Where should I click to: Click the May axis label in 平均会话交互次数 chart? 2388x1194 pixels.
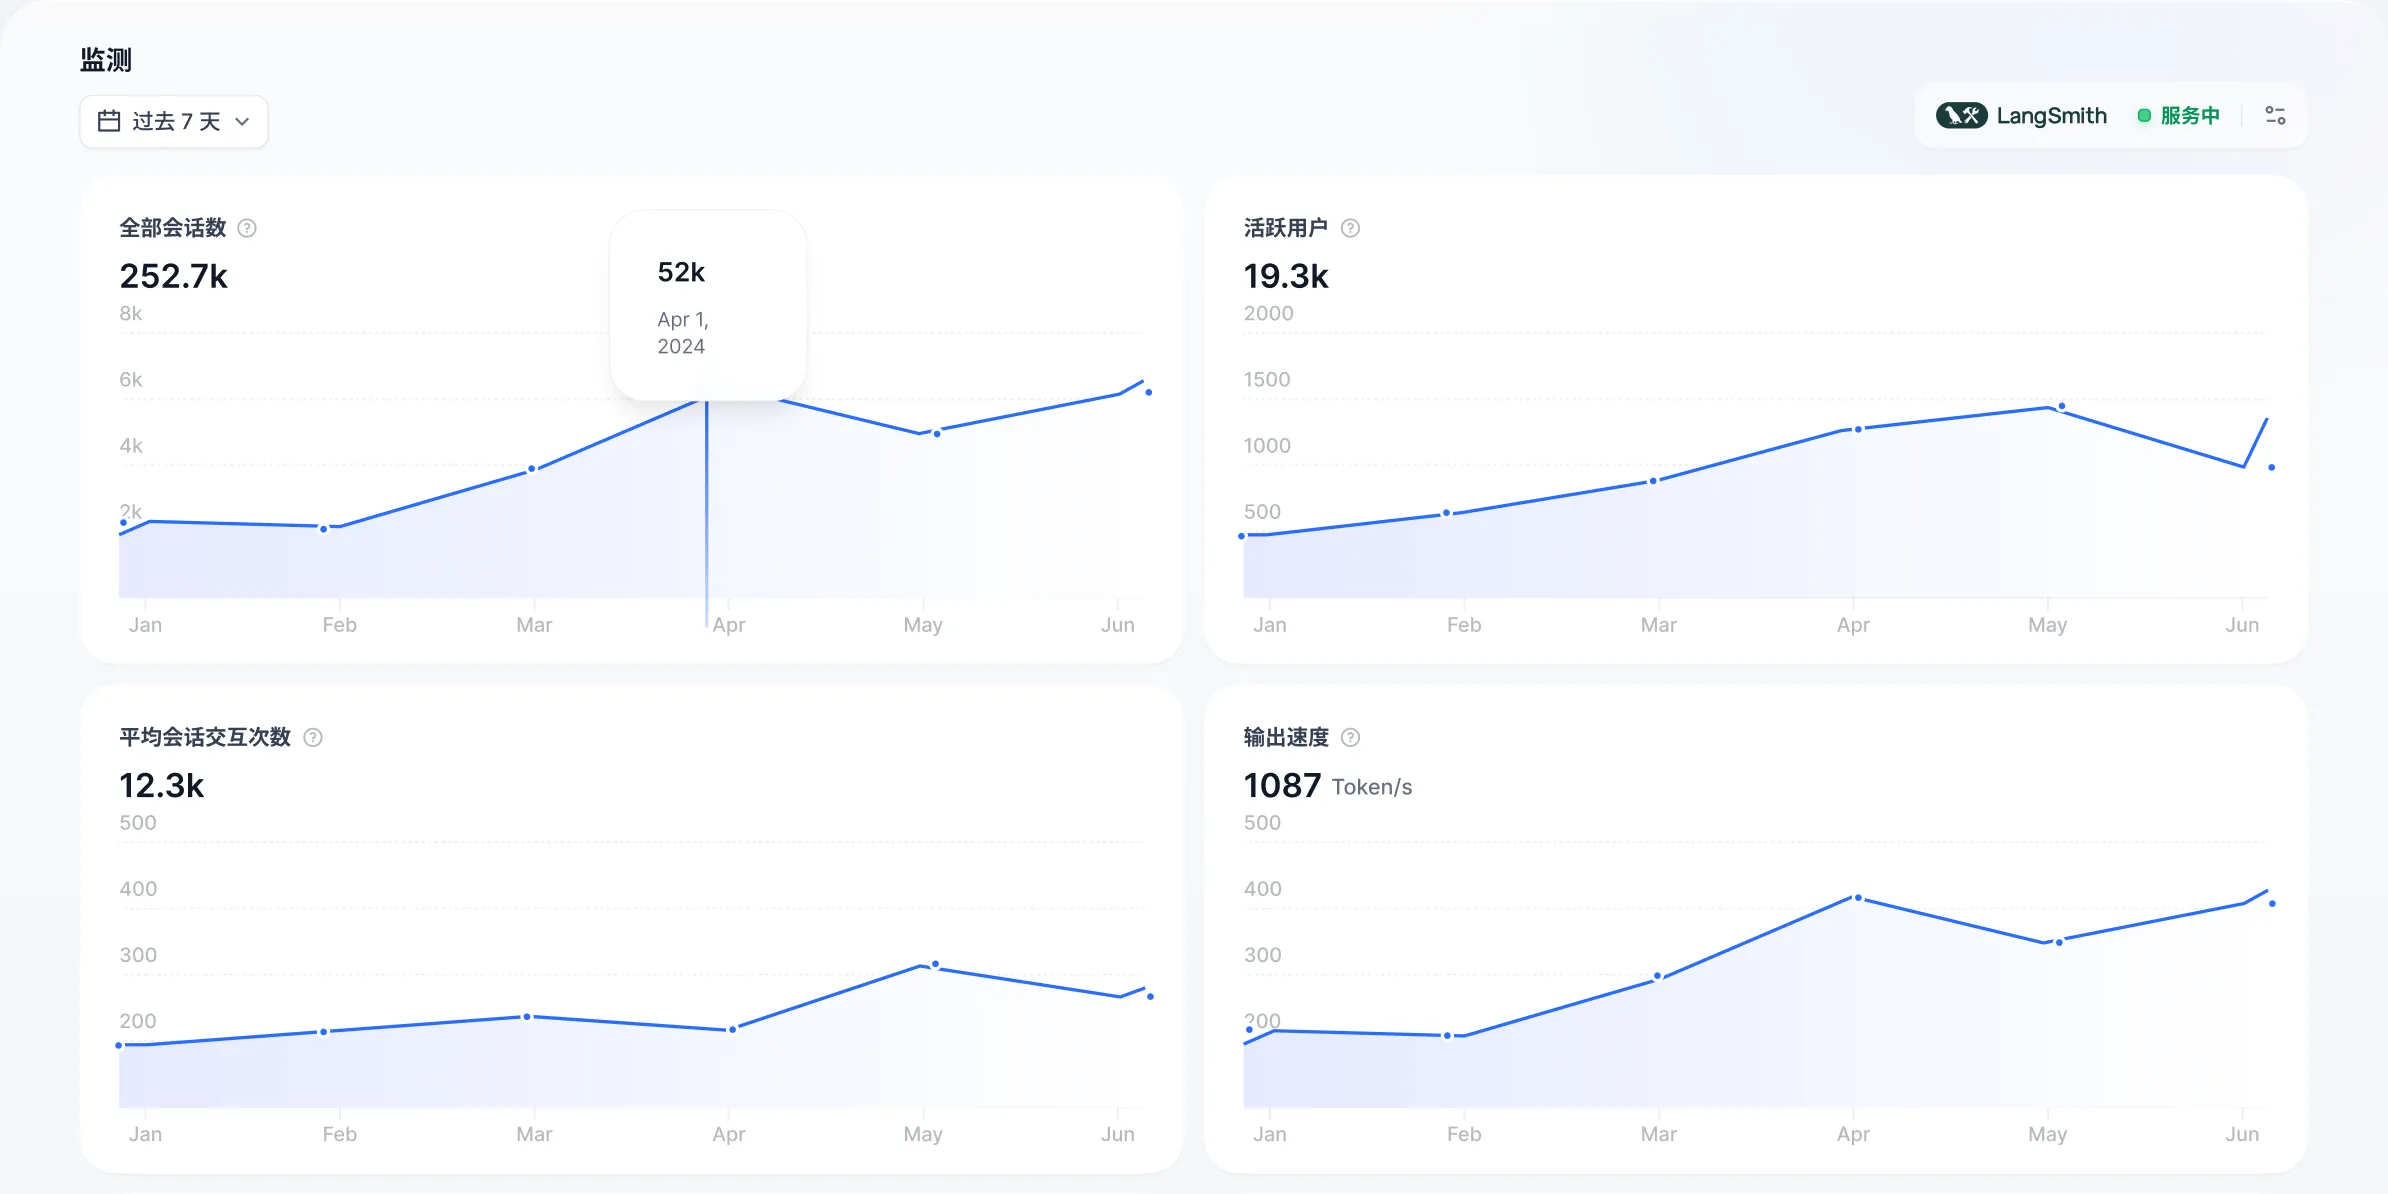pyautogui.click(x=923, y=1135)
